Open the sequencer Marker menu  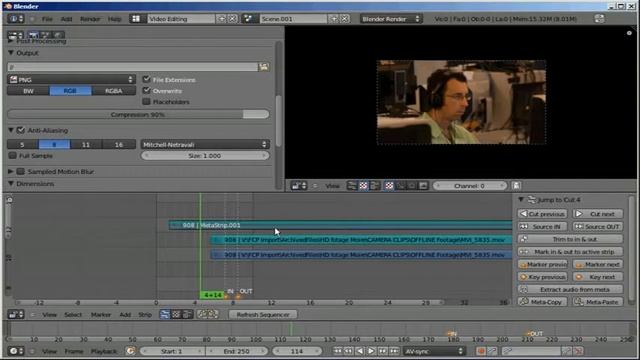[x=101, y=314]
